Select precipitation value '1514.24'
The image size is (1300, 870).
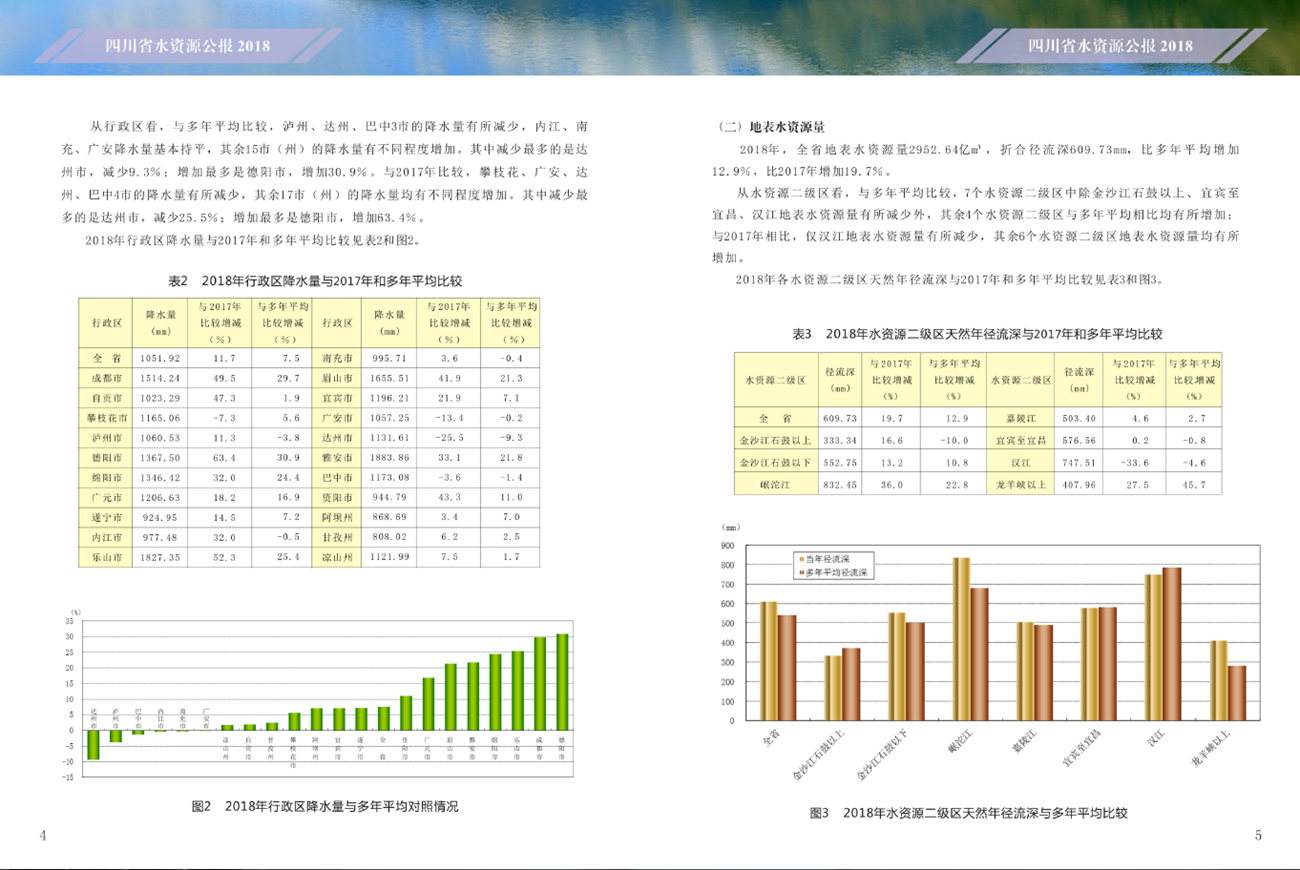click(x=160, y=378)
